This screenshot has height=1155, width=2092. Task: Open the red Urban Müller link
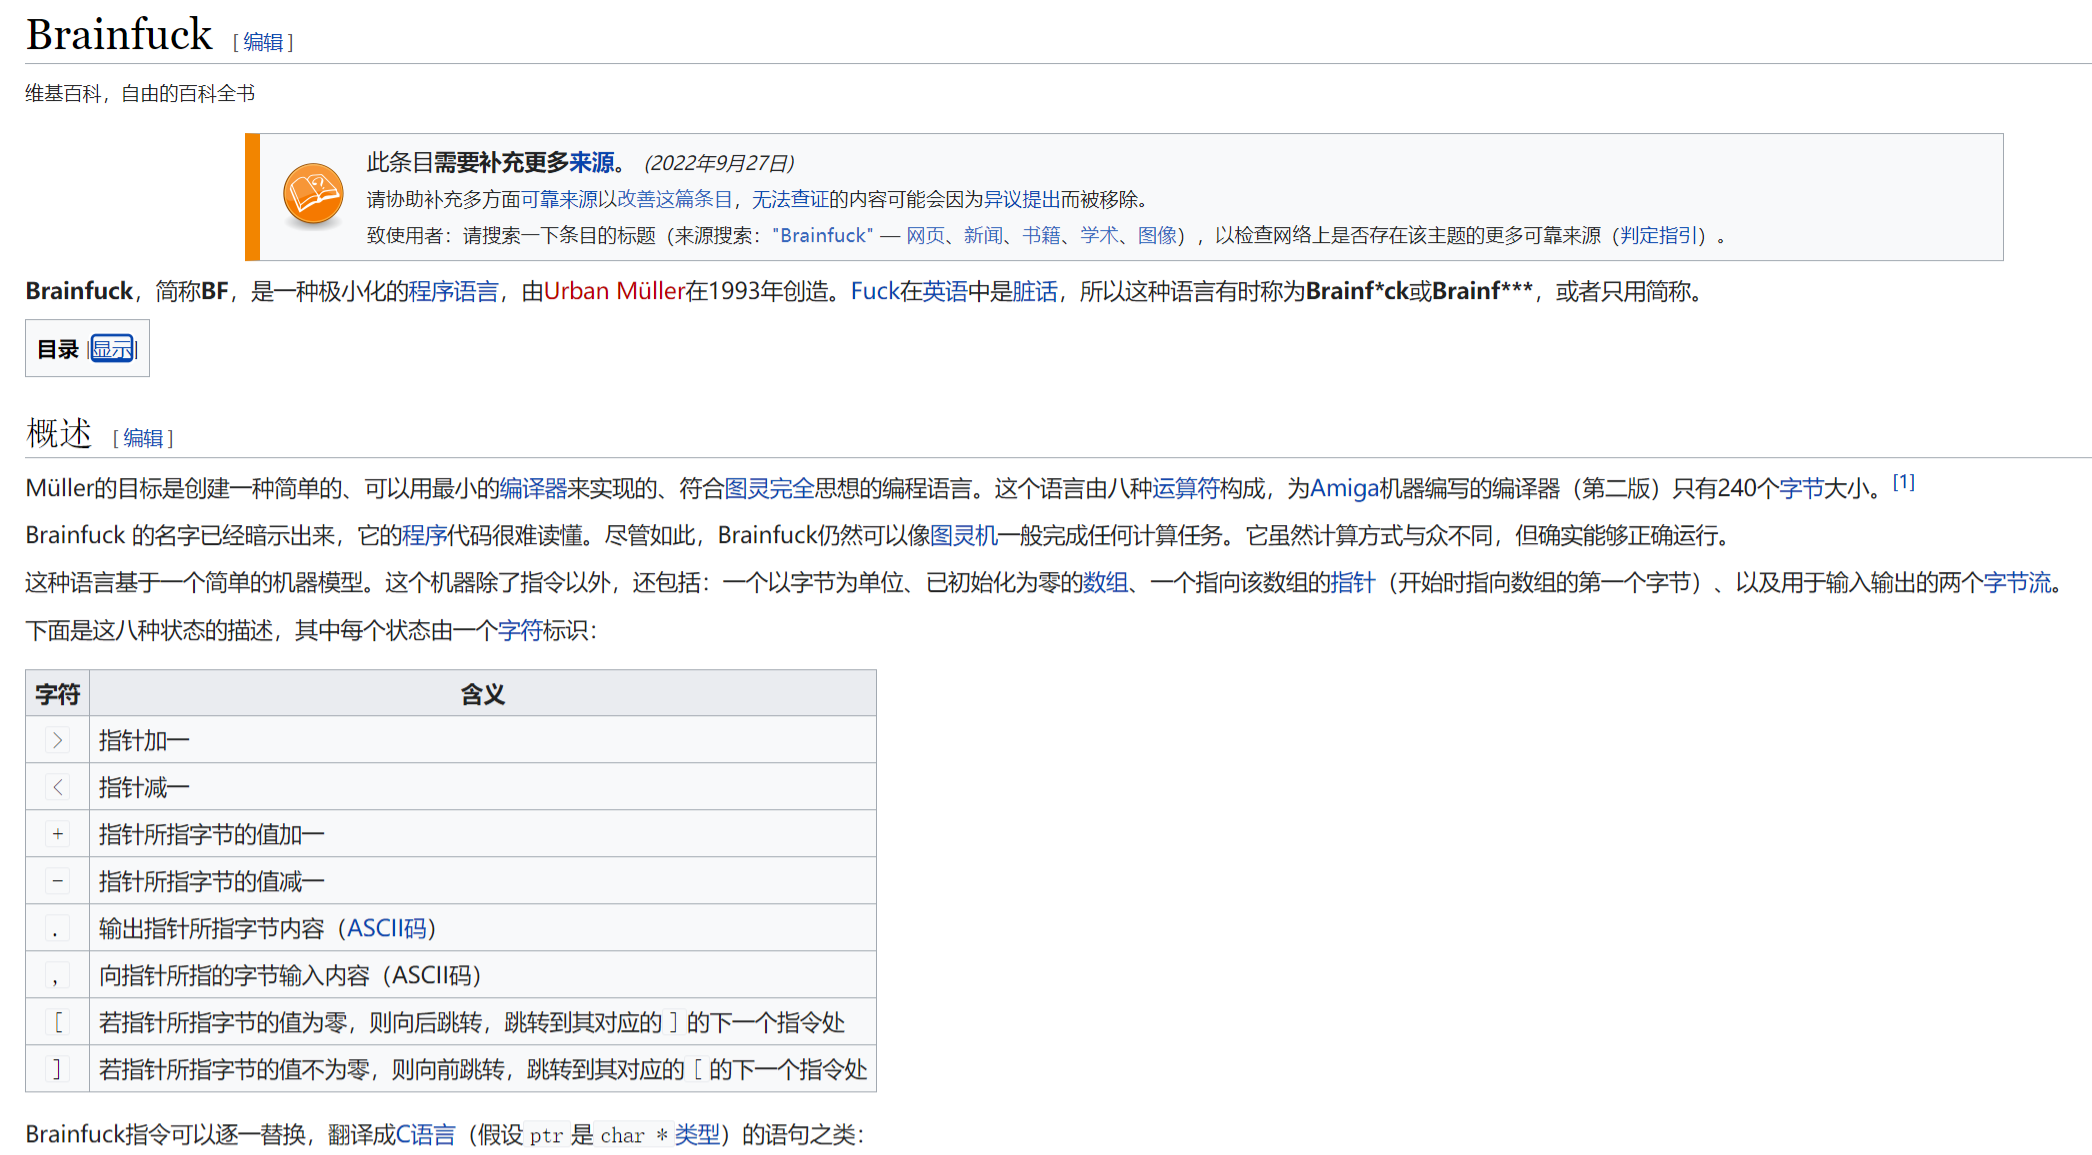(x=613, y=291)
